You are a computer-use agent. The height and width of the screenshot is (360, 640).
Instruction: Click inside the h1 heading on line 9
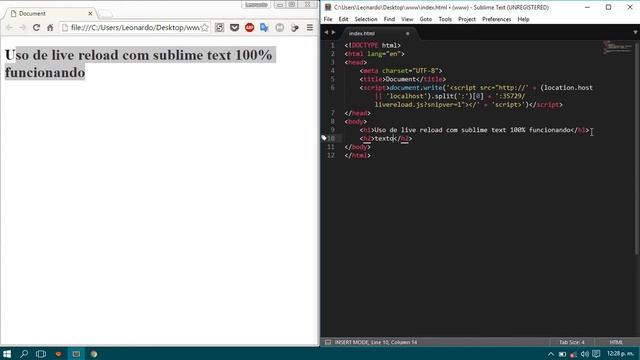pos(472,130)
